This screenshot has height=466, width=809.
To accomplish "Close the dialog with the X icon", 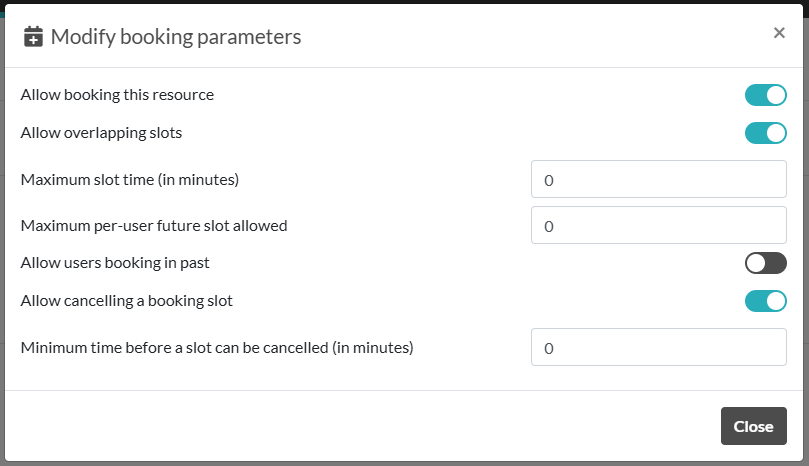I will 779,33.
